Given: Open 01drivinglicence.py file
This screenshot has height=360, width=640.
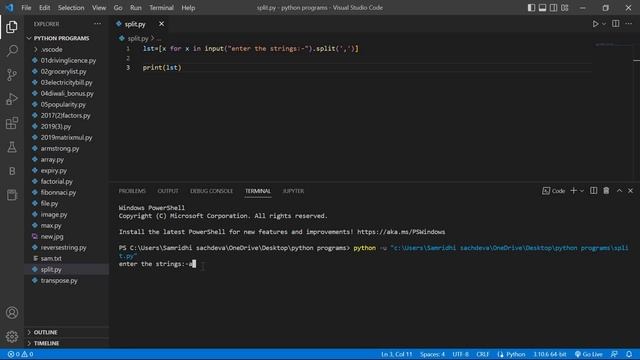Looking at the screenshot, I should tap(68, 60).
